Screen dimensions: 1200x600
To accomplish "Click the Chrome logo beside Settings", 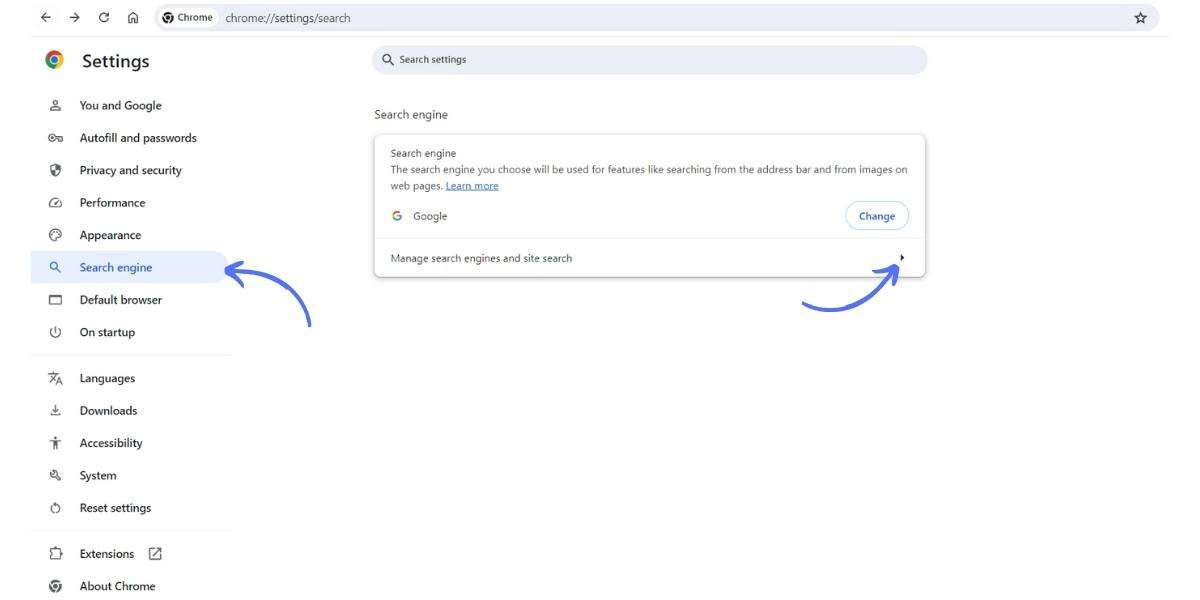I will pyautogui.click(x=55, y=61).
